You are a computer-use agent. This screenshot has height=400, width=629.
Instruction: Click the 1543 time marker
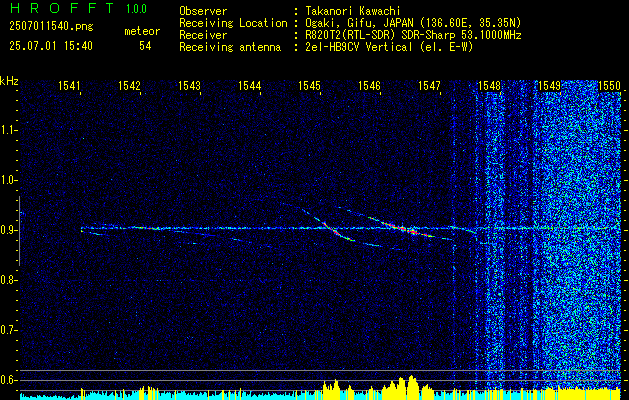coord(189,85)
